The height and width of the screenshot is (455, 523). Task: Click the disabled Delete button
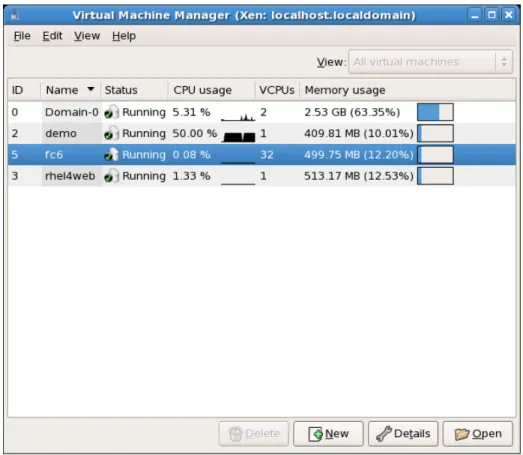point(254,434)
